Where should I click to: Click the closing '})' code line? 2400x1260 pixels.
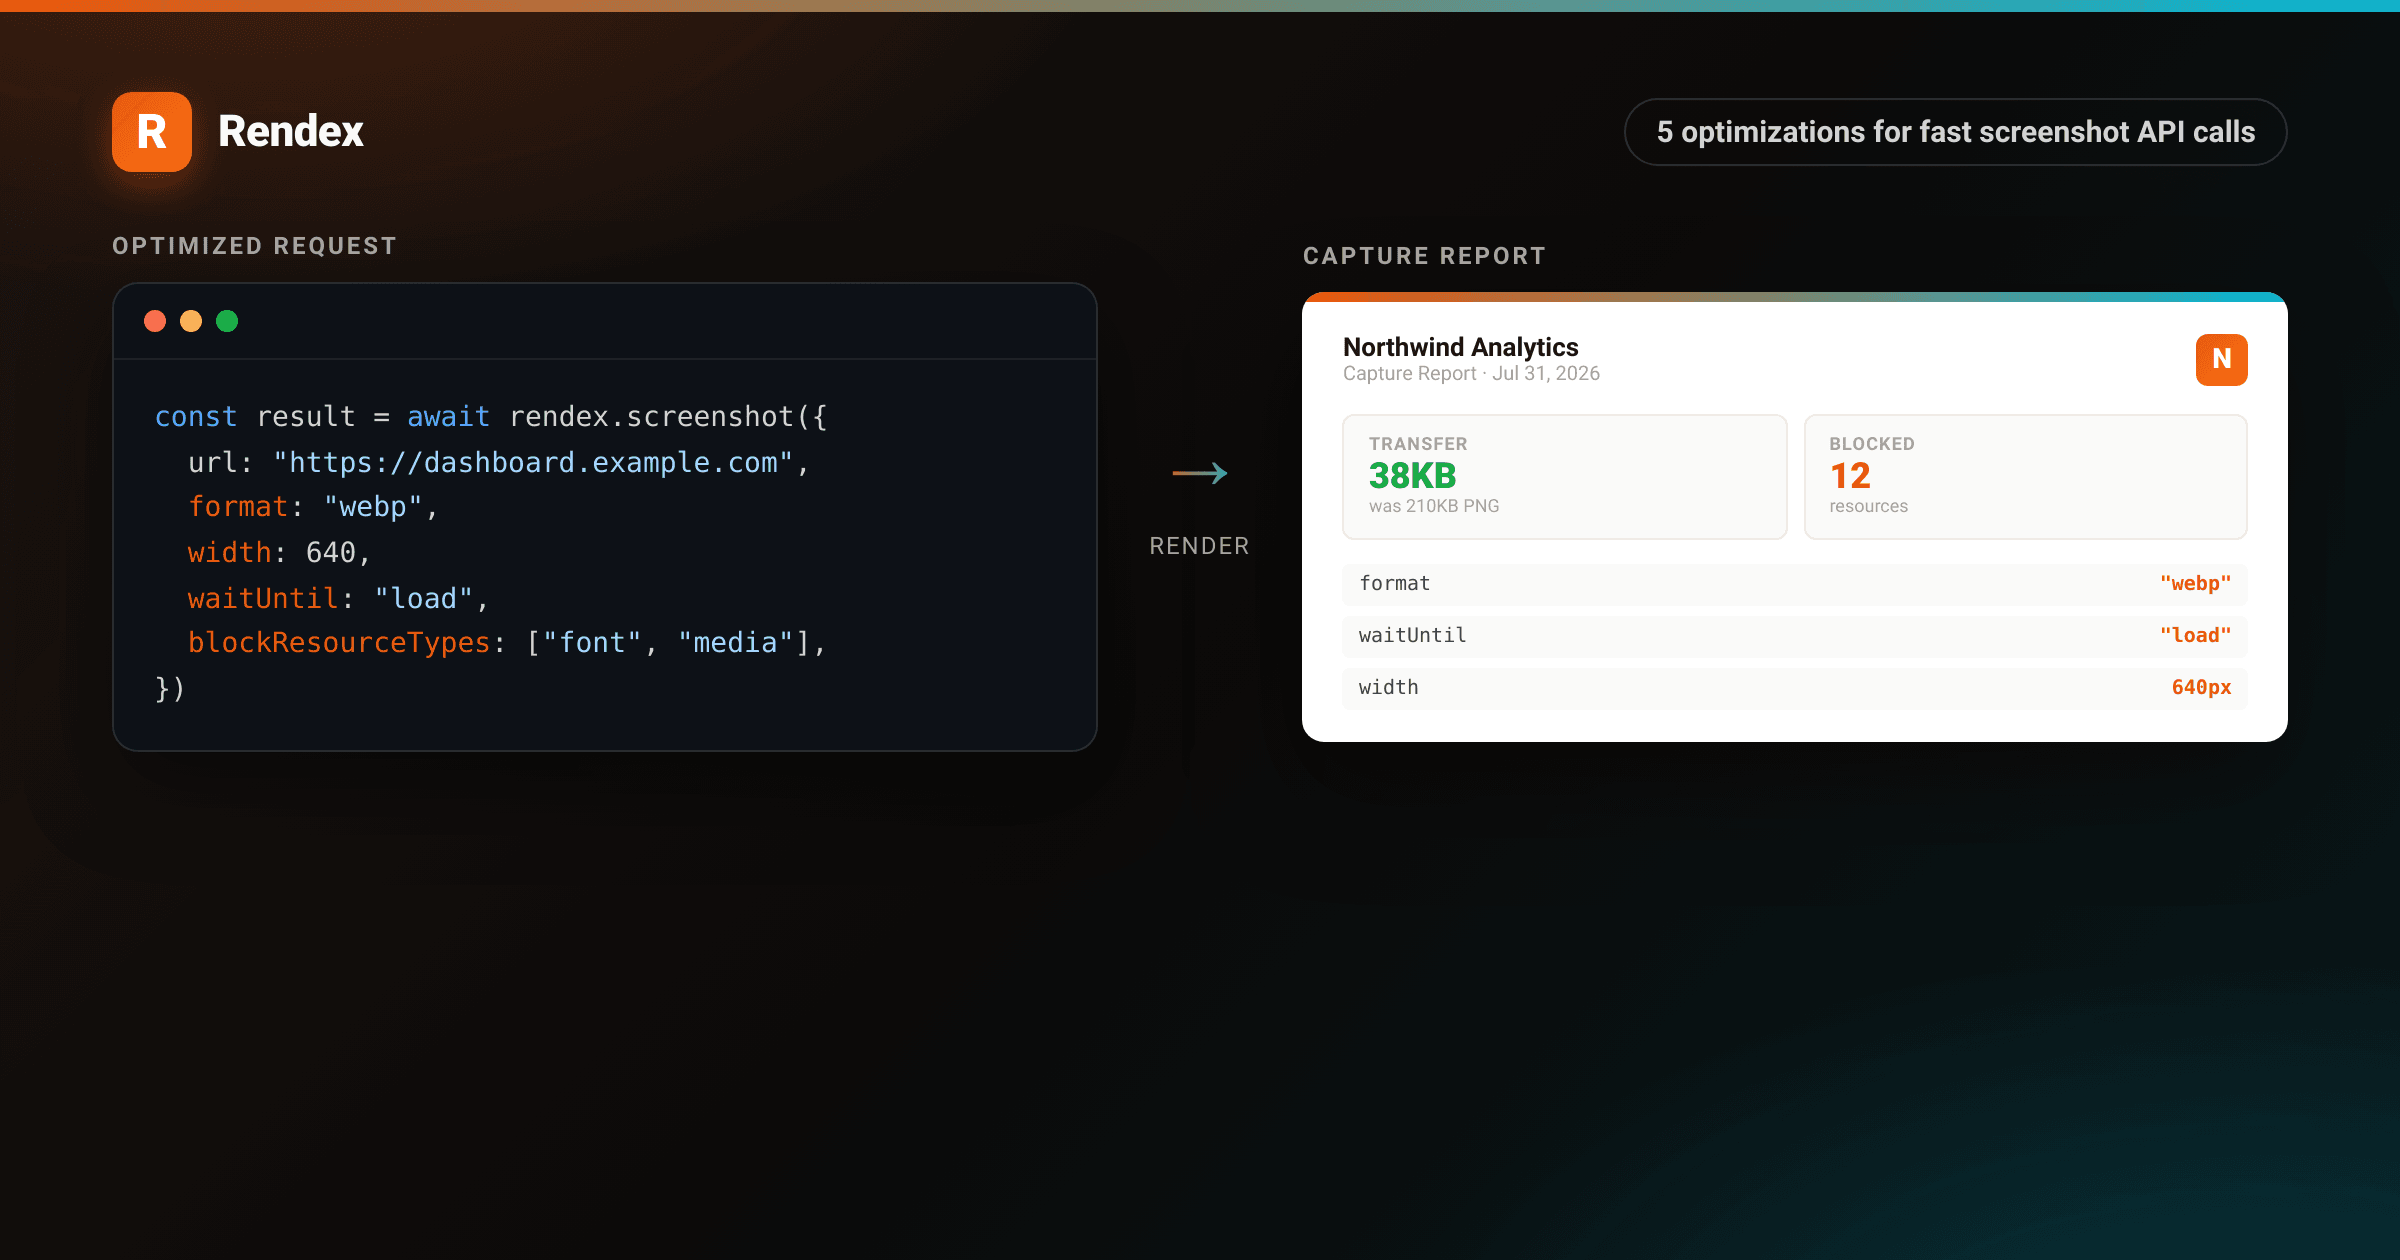pyautogui.click(x=170, y=688)
